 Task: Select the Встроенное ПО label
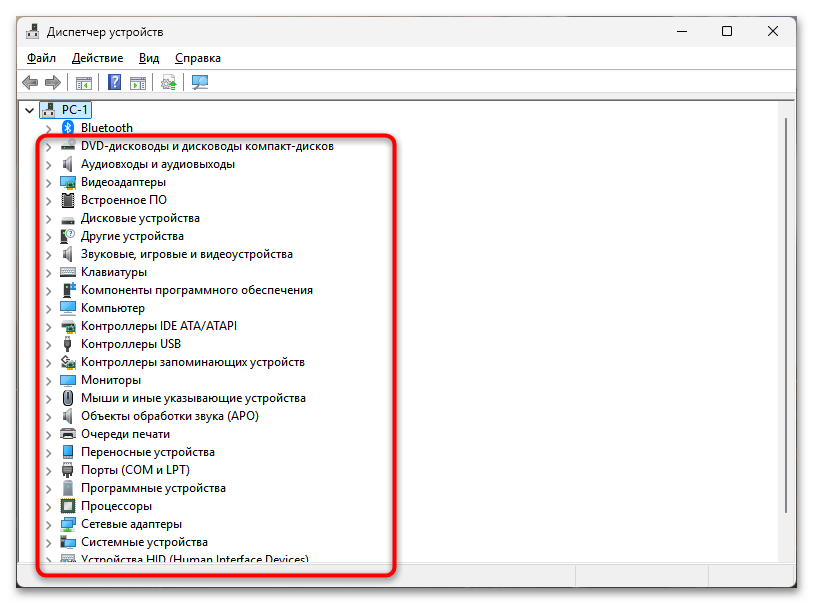click(123, 200)
